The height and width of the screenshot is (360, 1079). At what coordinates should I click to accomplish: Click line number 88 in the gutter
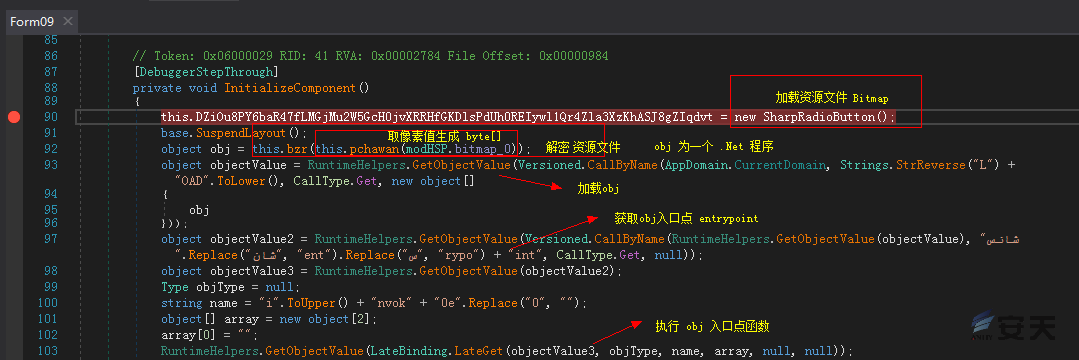[x=51, y=88]
